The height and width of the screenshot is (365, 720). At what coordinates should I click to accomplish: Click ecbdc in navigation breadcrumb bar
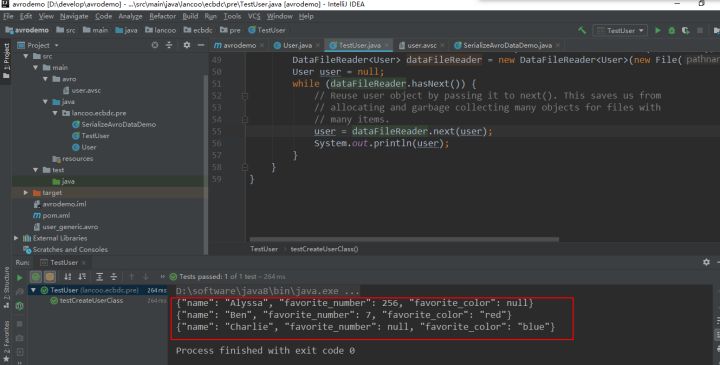[x=198, y=30]
